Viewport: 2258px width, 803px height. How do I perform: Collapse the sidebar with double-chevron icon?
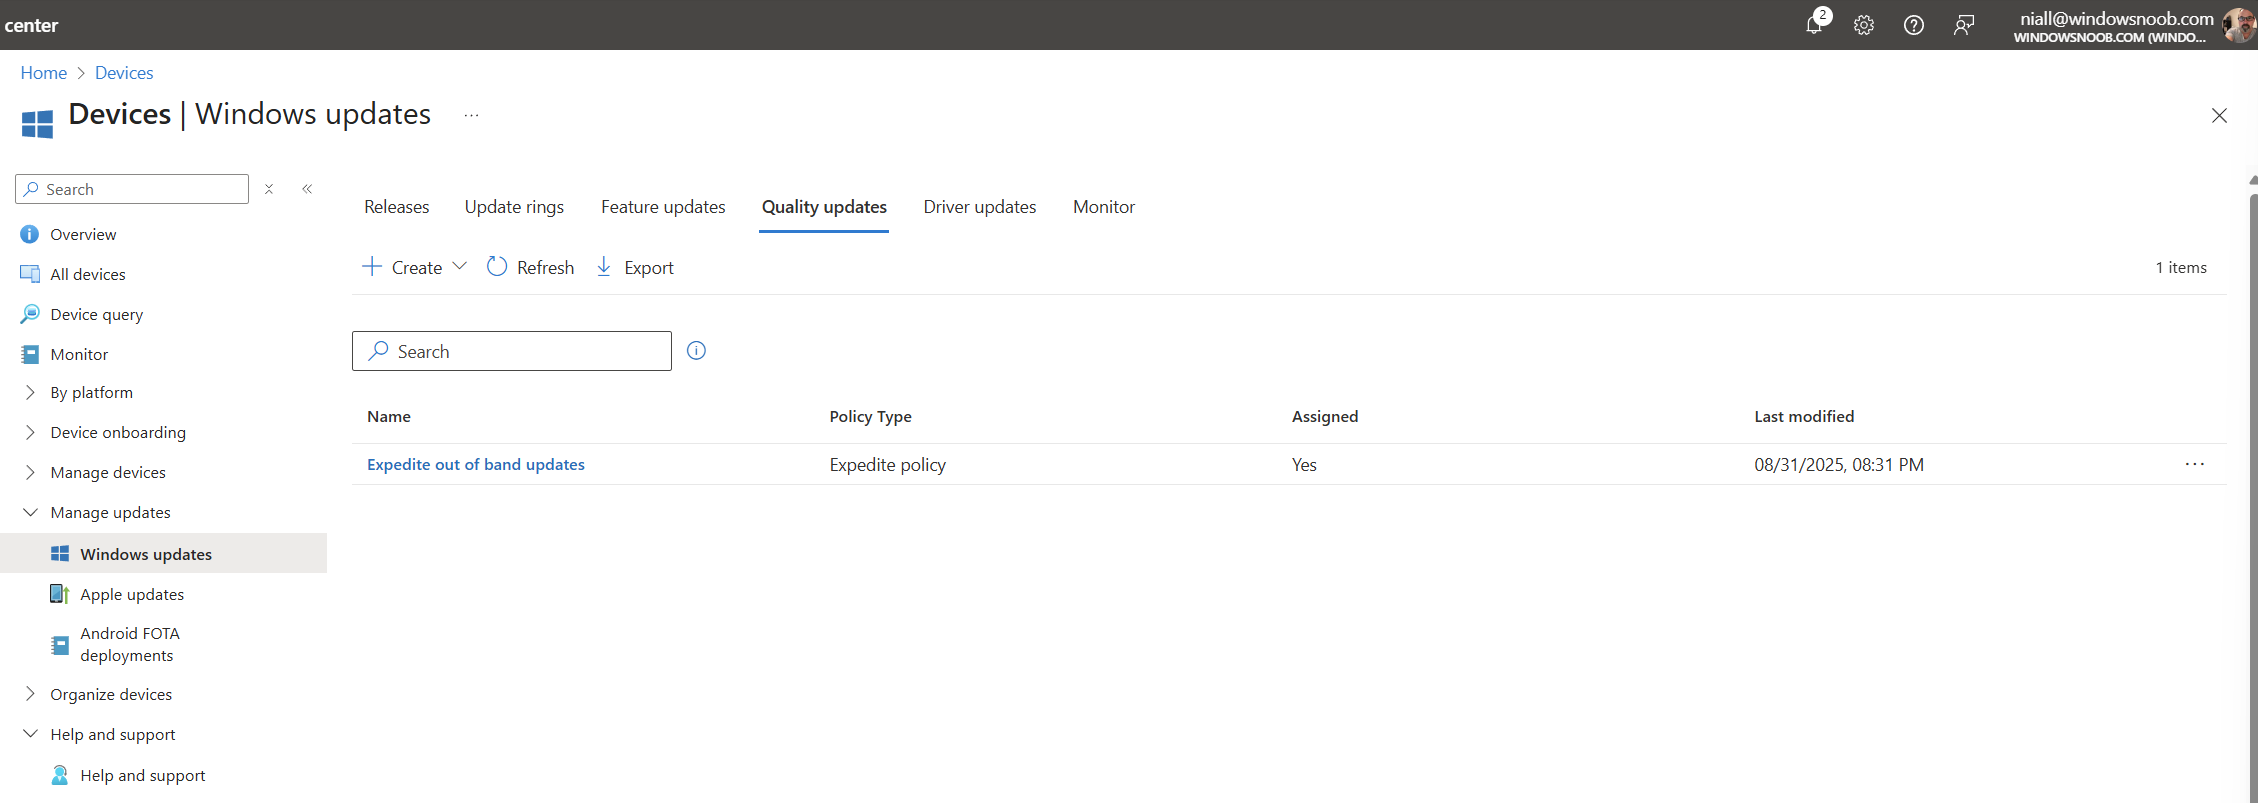307,189
